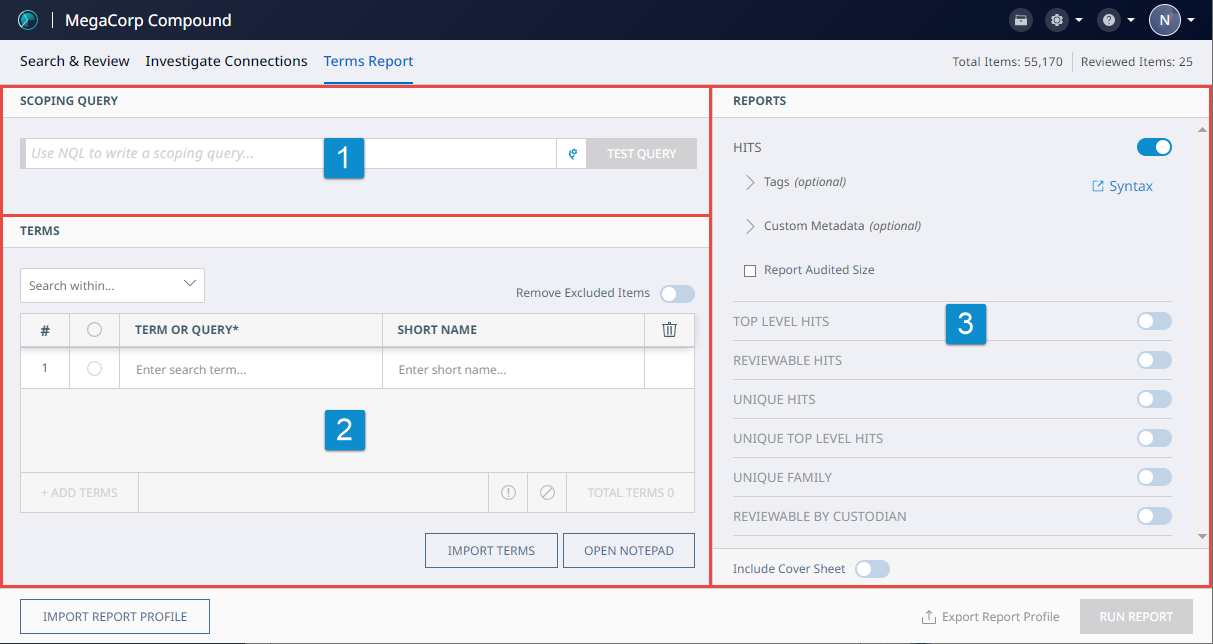Click the Import Report Profile button
The width and height of the screenshot is (1213, 644).
[x=116, y=617]
